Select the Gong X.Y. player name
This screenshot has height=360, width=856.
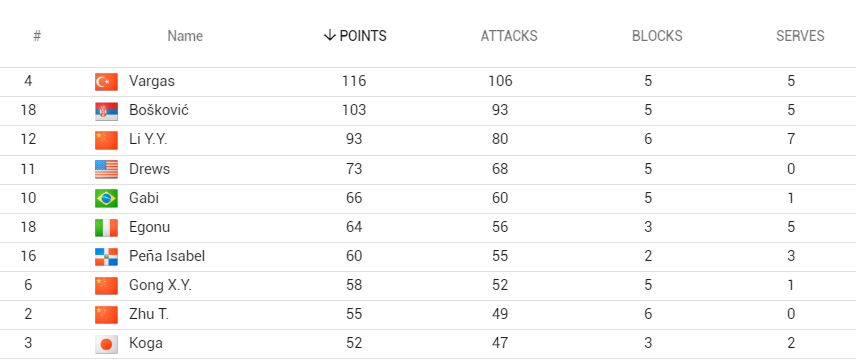(x=160, y=285)
